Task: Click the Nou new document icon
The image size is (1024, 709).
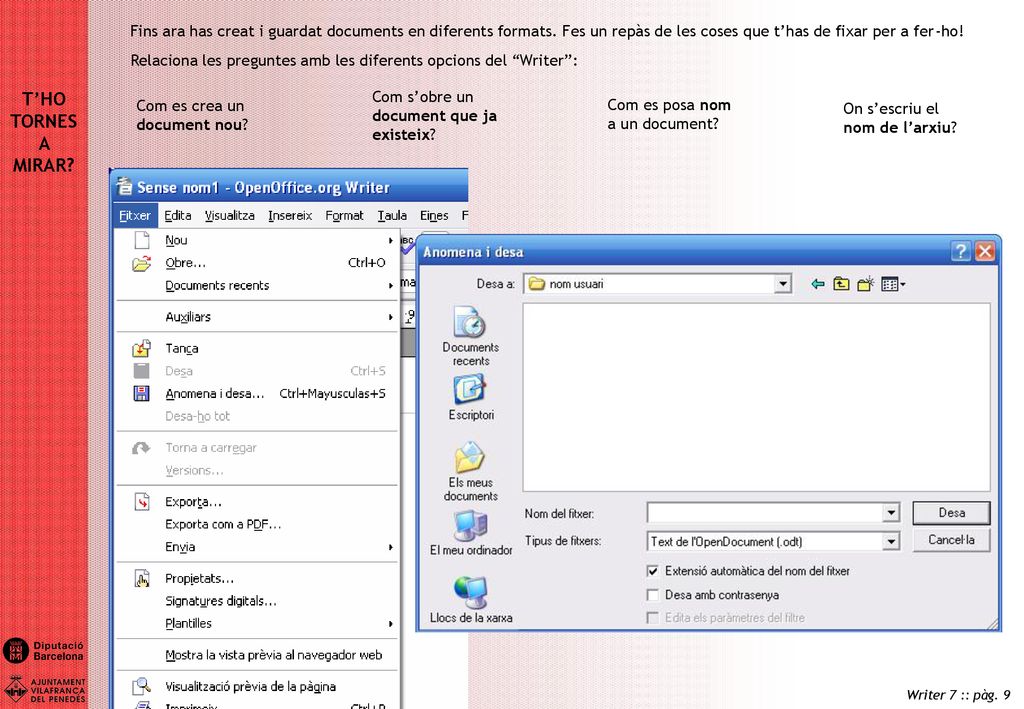Action: [x=142, y=240]
